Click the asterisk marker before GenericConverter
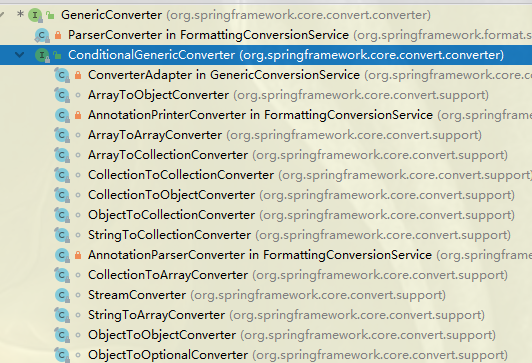 click(x=20, y=14)
